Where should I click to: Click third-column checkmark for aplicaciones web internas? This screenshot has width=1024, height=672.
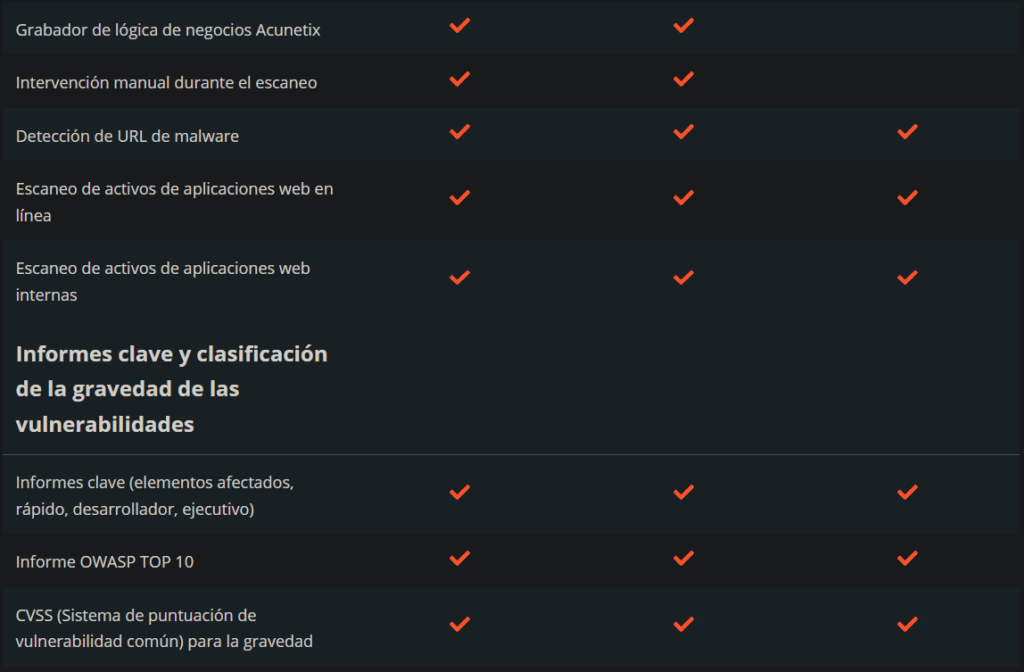coord(908,277)
